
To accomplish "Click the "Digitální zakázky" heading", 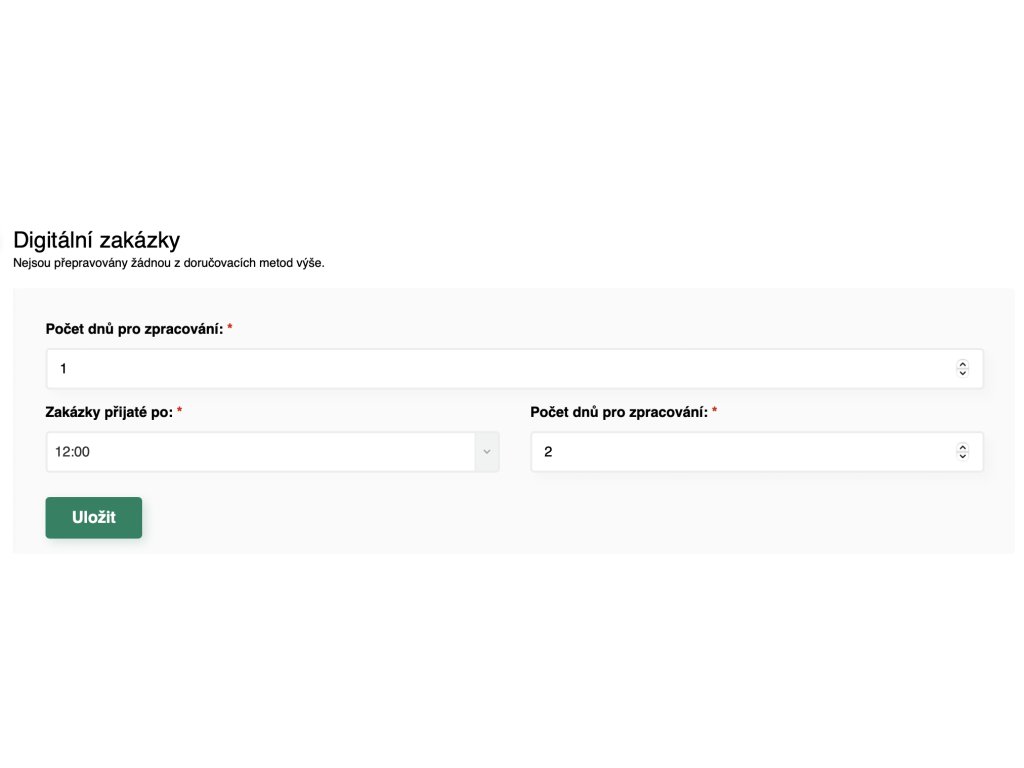I will click(97, 240).
